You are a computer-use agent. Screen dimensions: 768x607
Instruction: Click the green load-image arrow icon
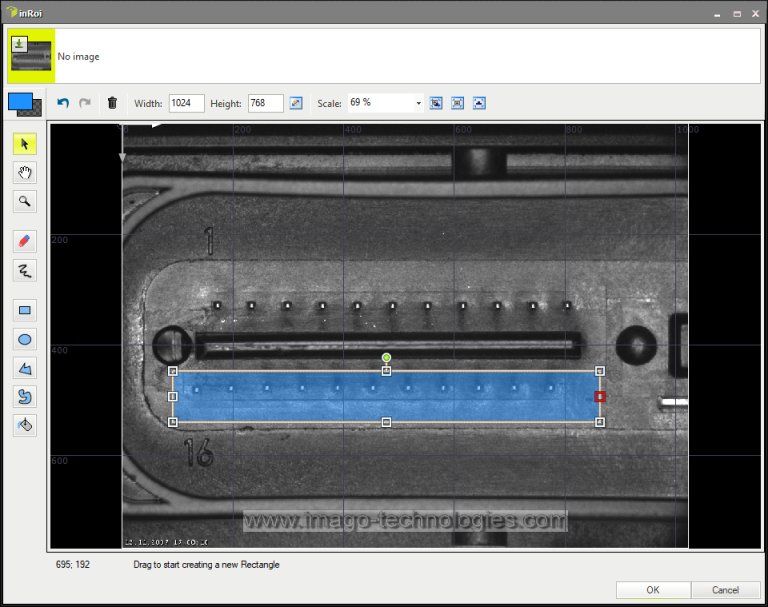coord(19,44)
